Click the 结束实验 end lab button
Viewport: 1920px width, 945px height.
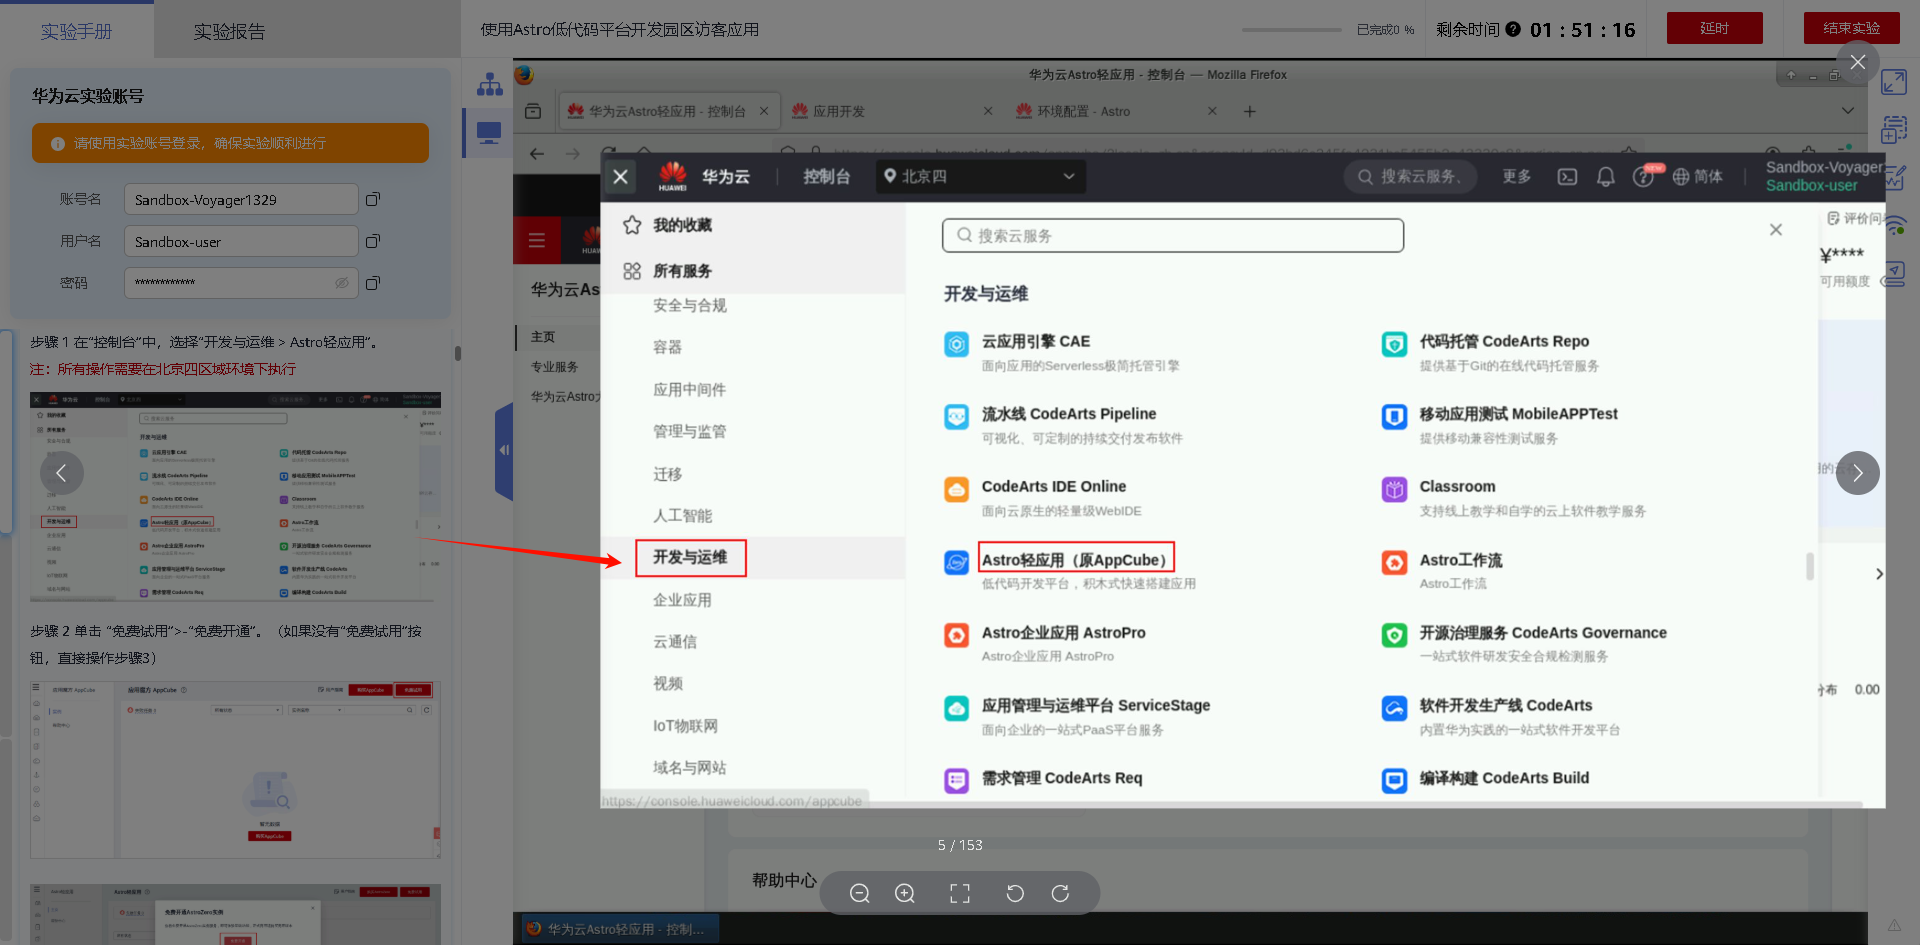[1851, 28]
